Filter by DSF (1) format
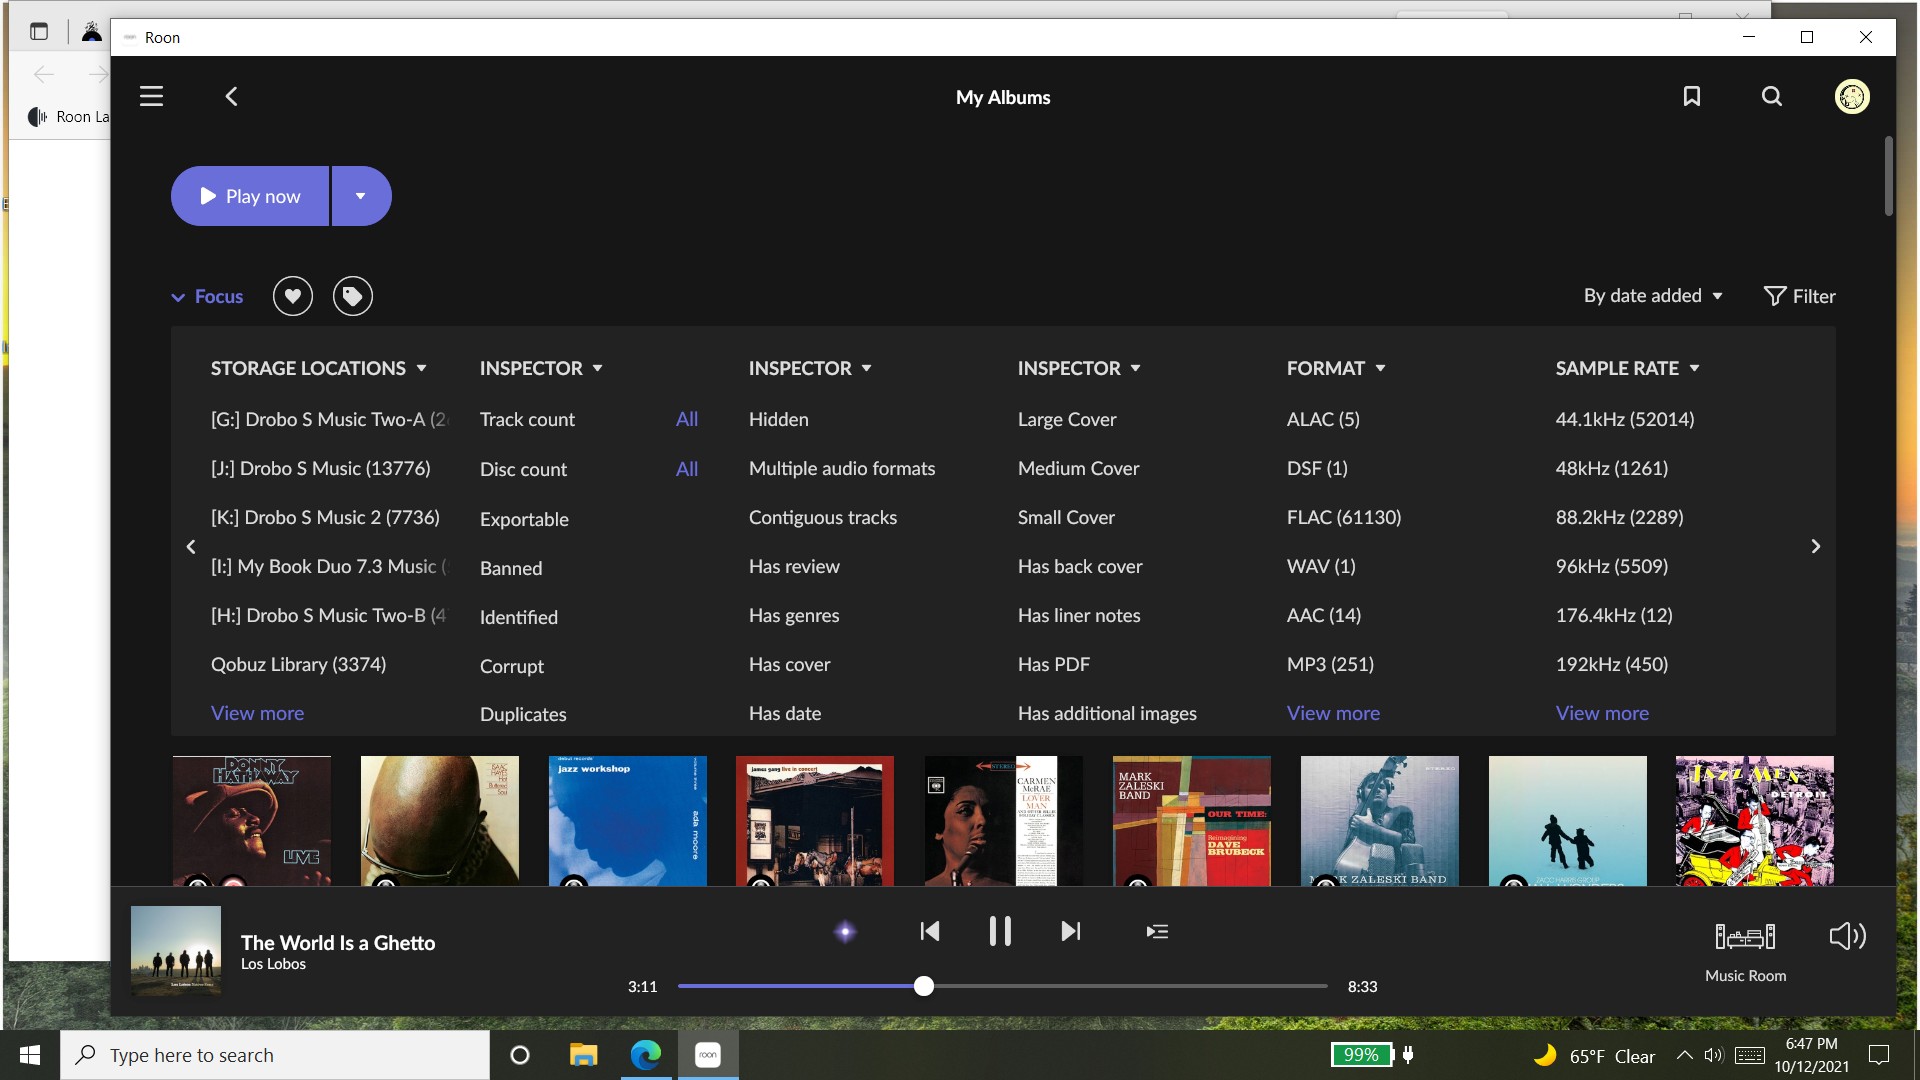Viewport: 1920px width, 1080px height. (x=1317, y=468)
